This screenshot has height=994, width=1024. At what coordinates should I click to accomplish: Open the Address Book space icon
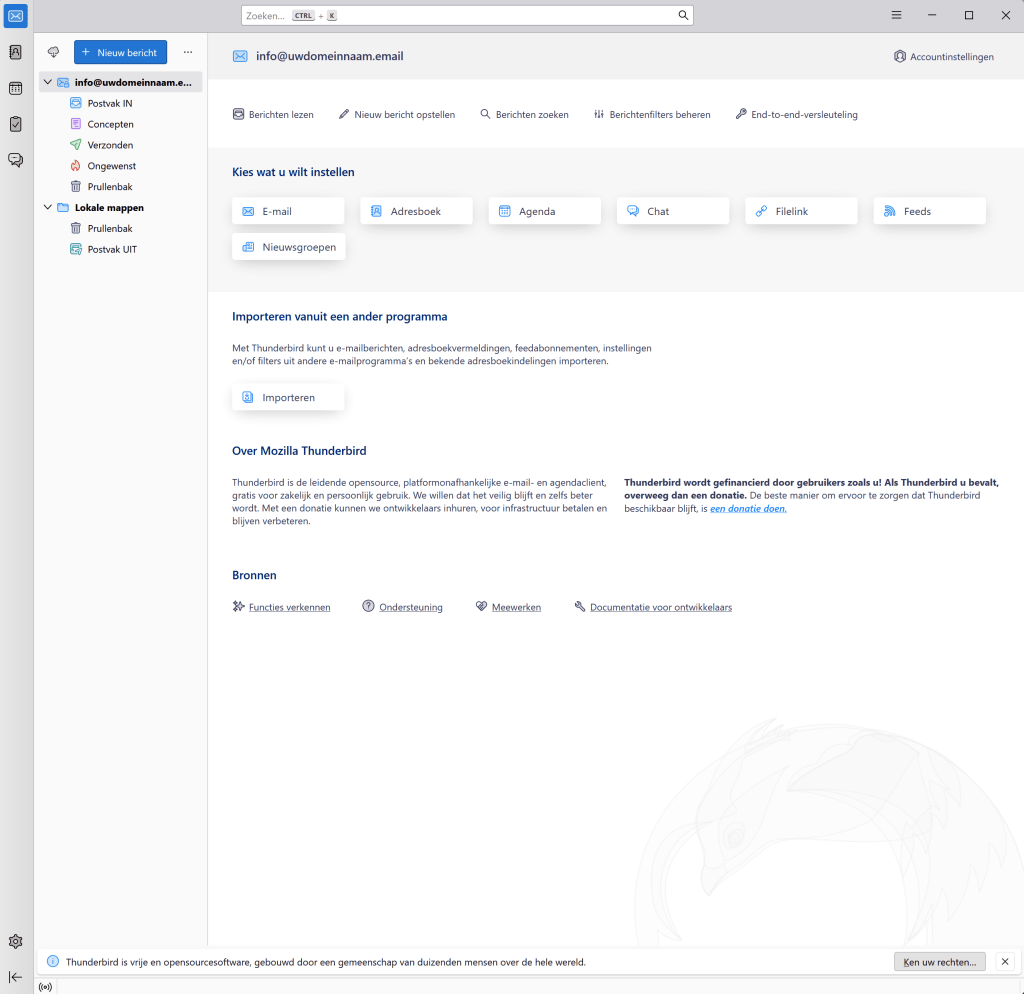click(16, 52)
